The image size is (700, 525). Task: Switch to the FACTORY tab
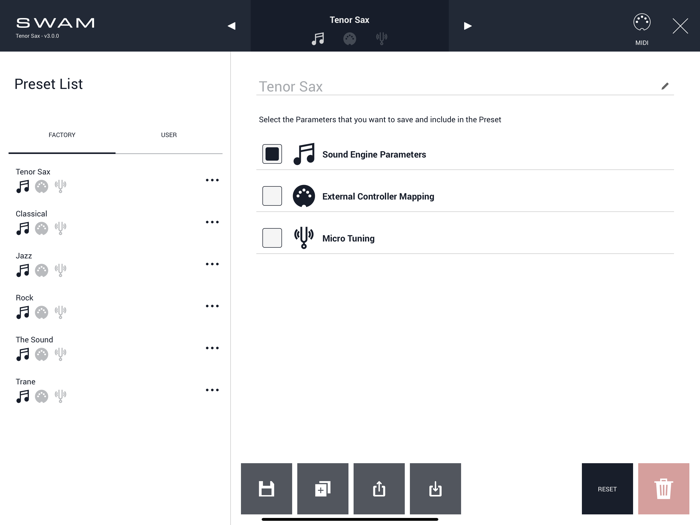coord(62,135)
